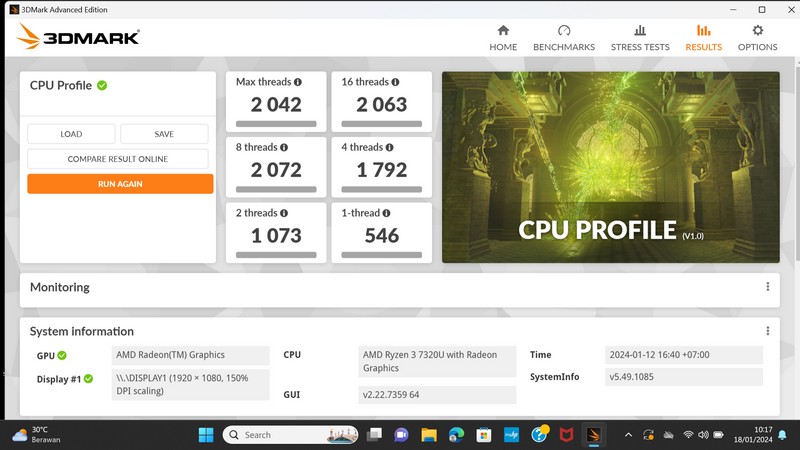Click the Load button
The height and width of the screenshot is (450, 800).
71,134
